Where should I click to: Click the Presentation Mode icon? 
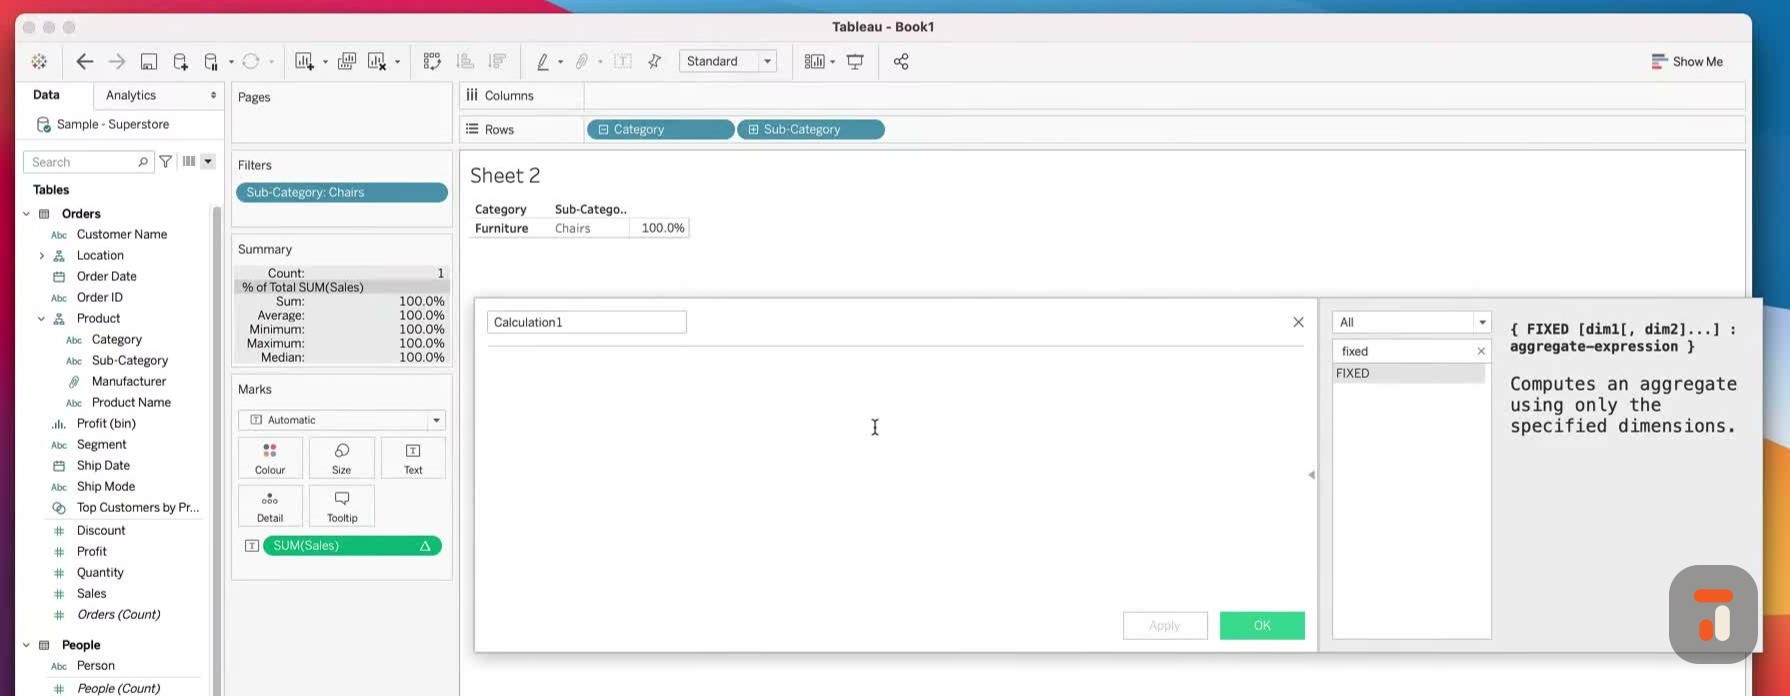(855, 62)
